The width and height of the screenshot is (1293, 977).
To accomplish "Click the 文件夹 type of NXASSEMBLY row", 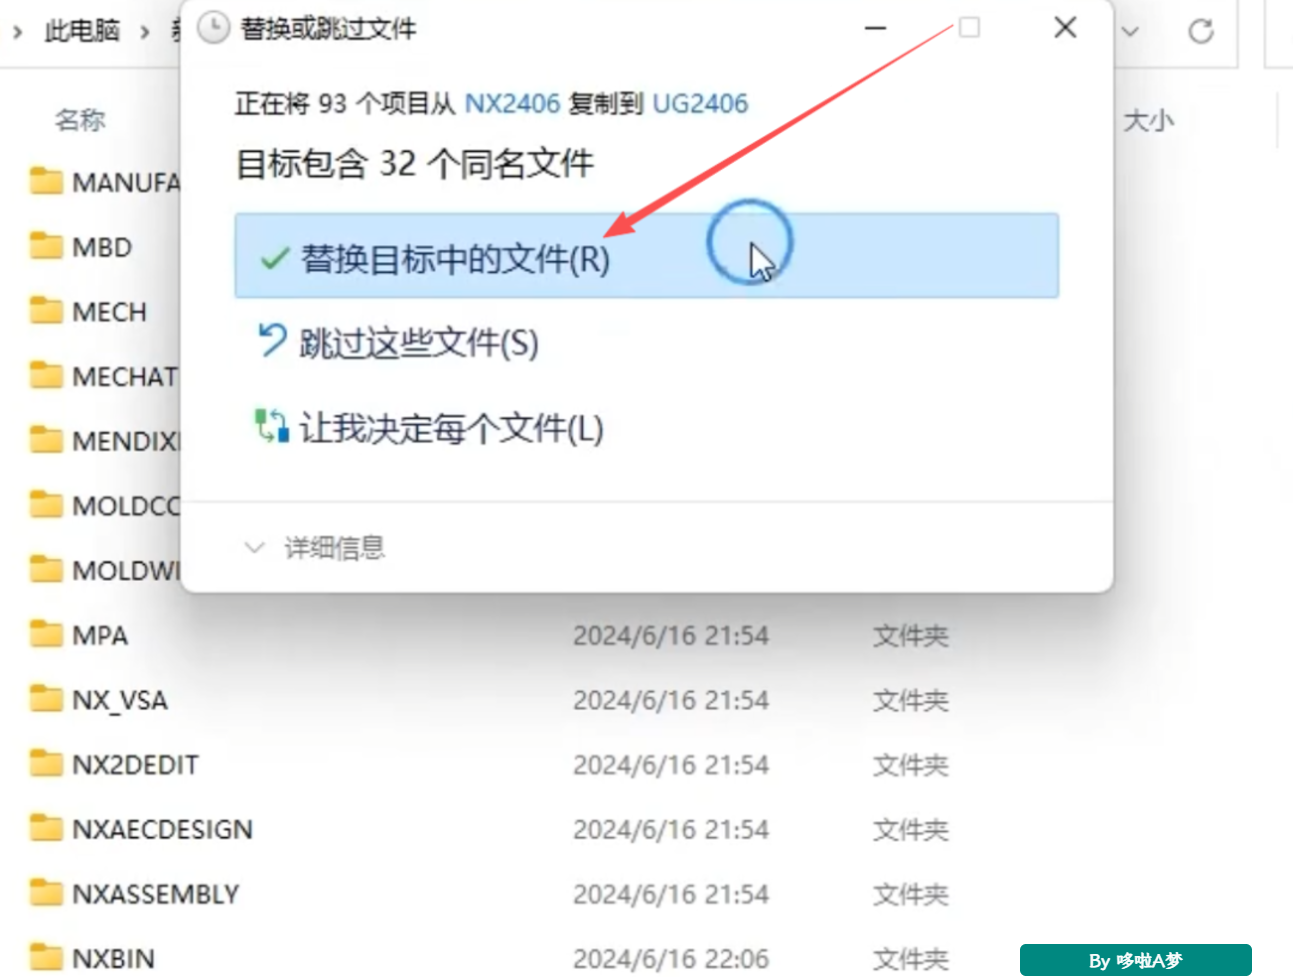I will pyautogui.click(x=911, y=894).
